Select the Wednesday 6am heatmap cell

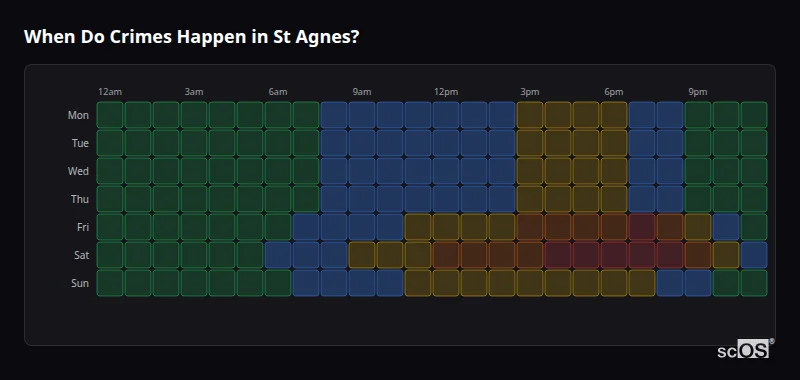[278, 171]
